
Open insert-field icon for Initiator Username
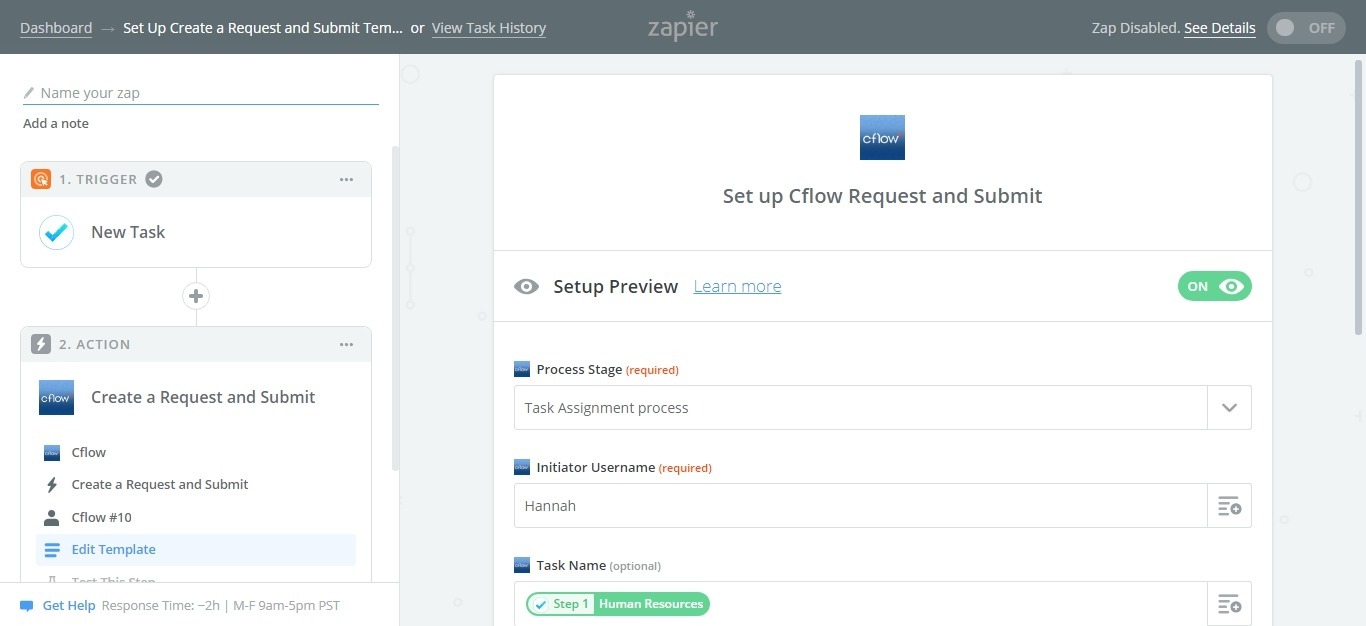pos(1230,506)
